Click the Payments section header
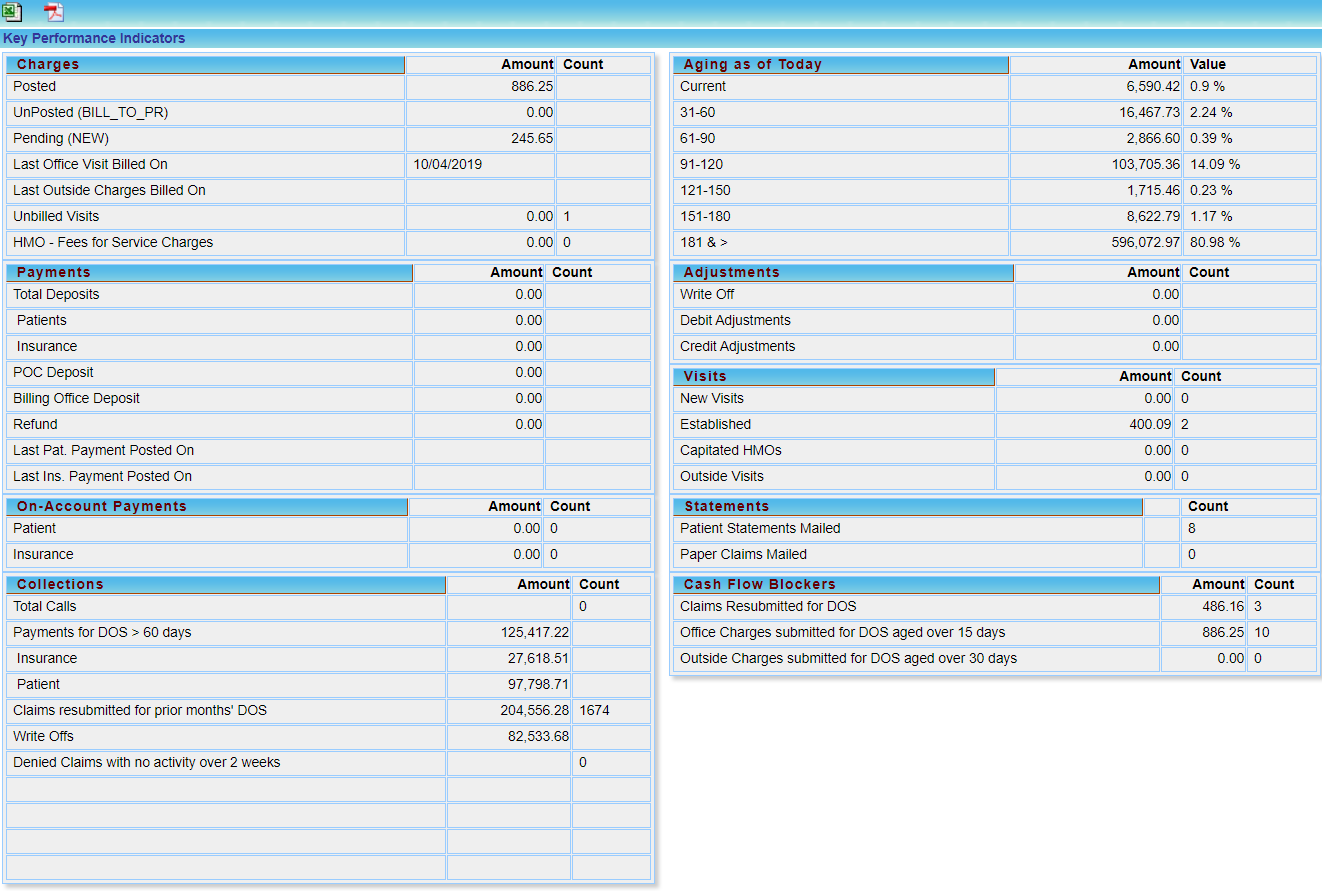1322x891 pixels. pos(53,272)
